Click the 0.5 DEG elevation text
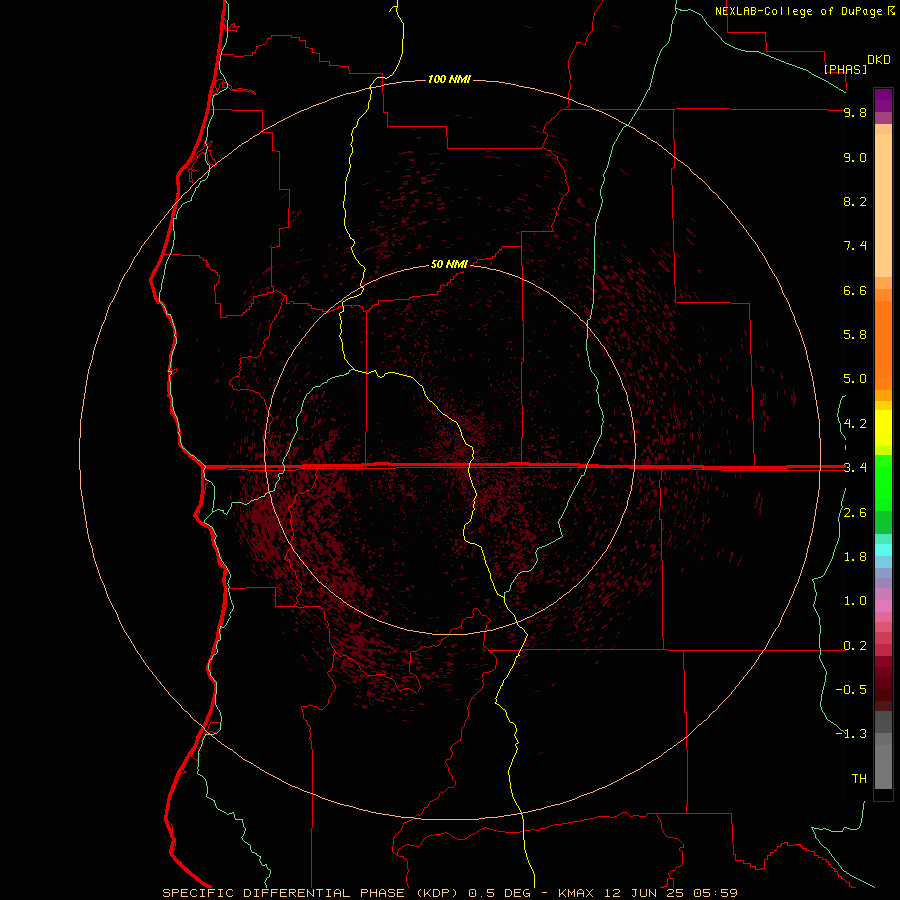 [x=500, y=893]
